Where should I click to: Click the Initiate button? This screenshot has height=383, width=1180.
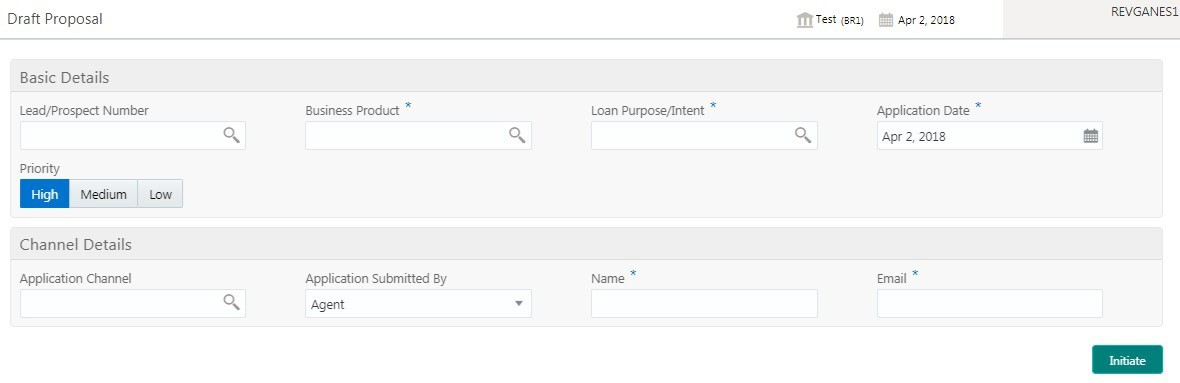pos(1127,360)
